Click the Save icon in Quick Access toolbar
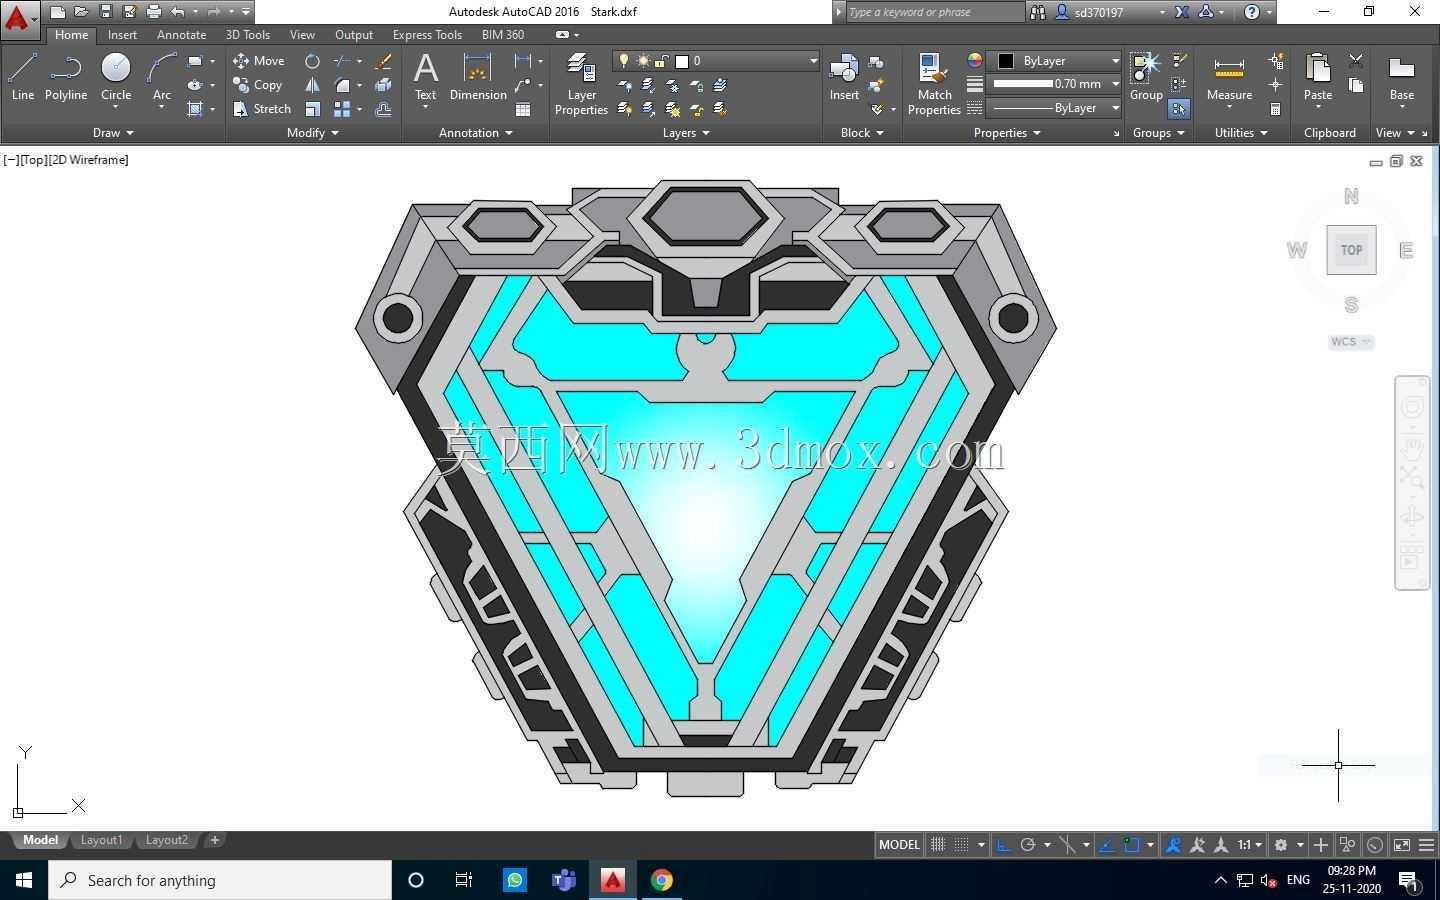The image size is (1440, 900). [x=105, y=12]
